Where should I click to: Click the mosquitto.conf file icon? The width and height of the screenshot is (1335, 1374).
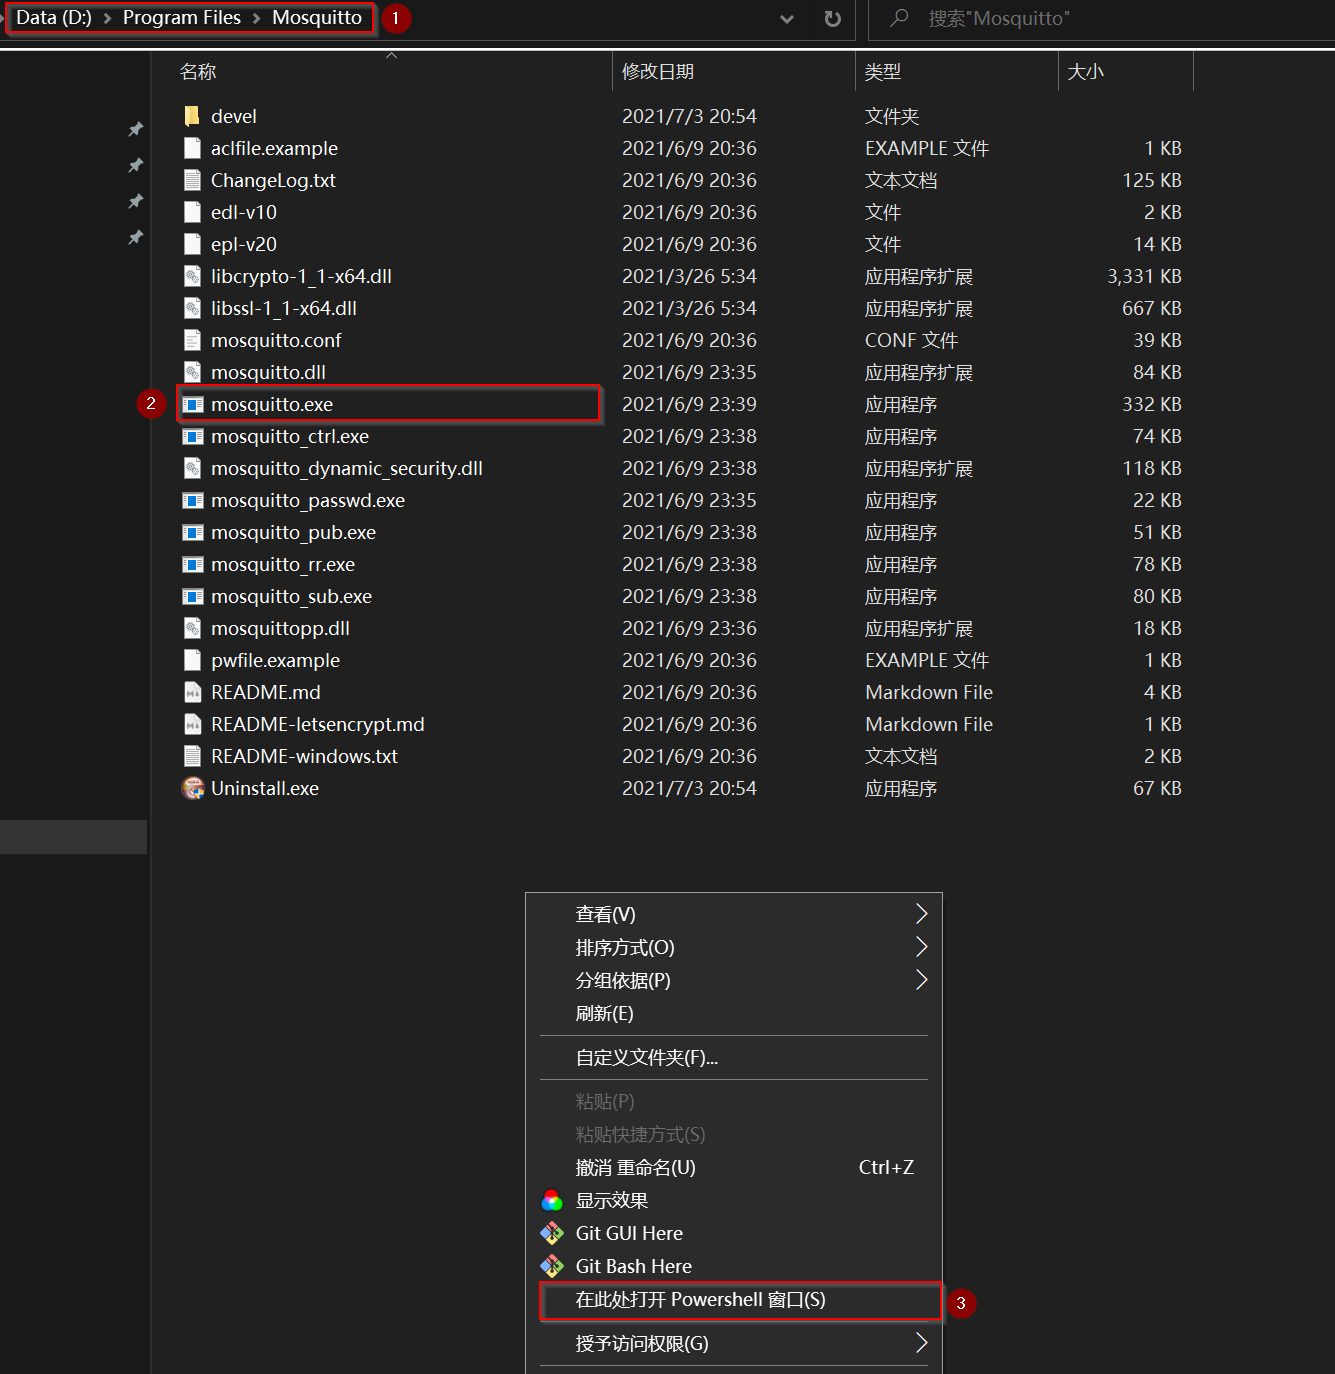pos(193,340)
